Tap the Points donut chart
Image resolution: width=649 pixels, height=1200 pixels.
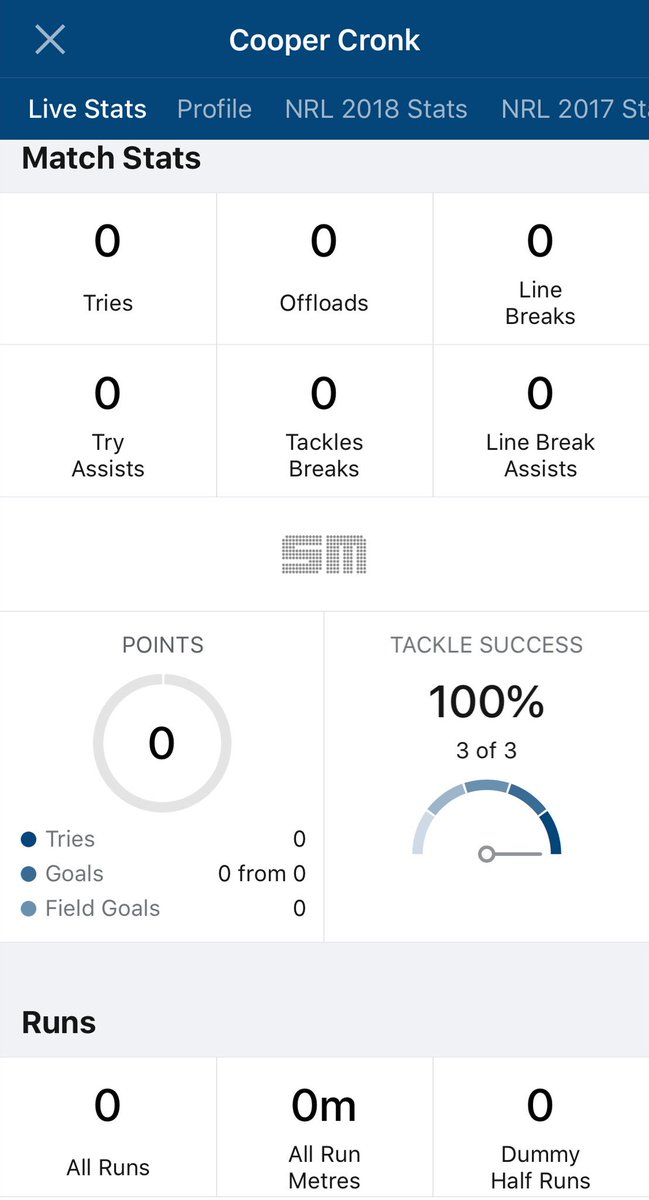pyautogui.click(x=162, y=742)
